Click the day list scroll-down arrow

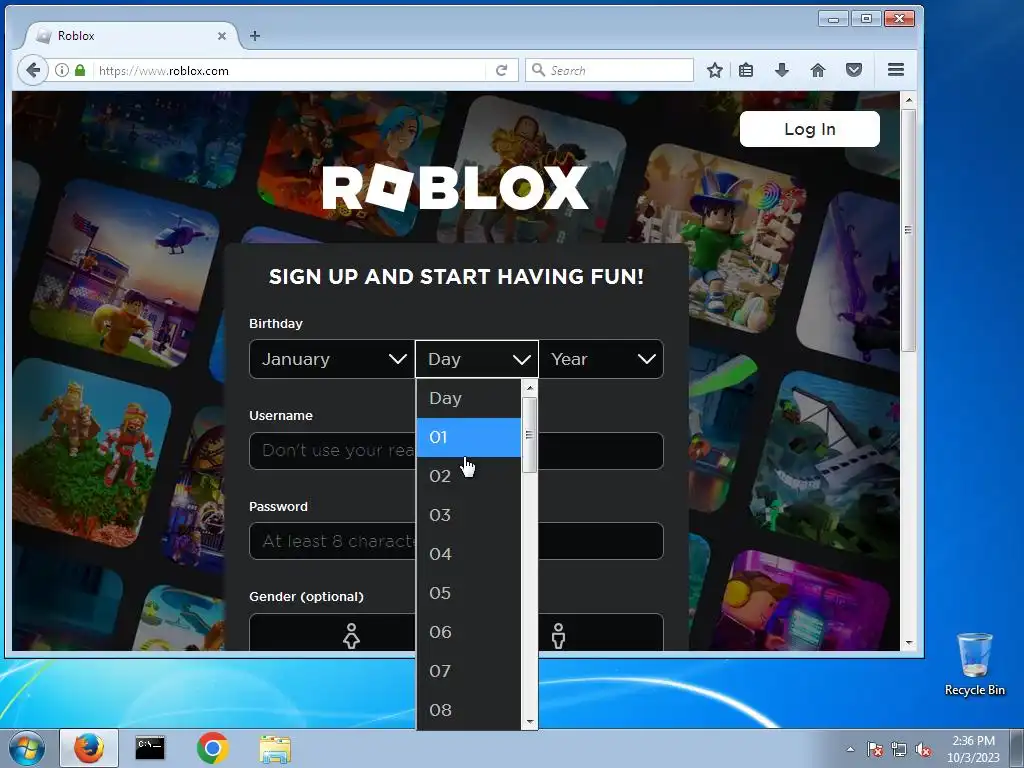pyautogui.click(x=530, y=722)
